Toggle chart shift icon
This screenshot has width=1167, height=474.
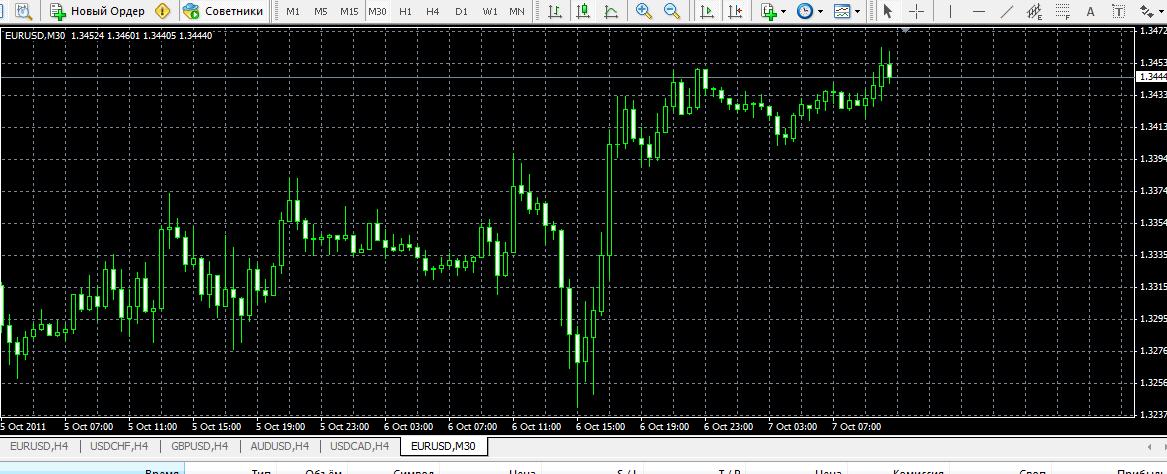(x=735, y=11)
